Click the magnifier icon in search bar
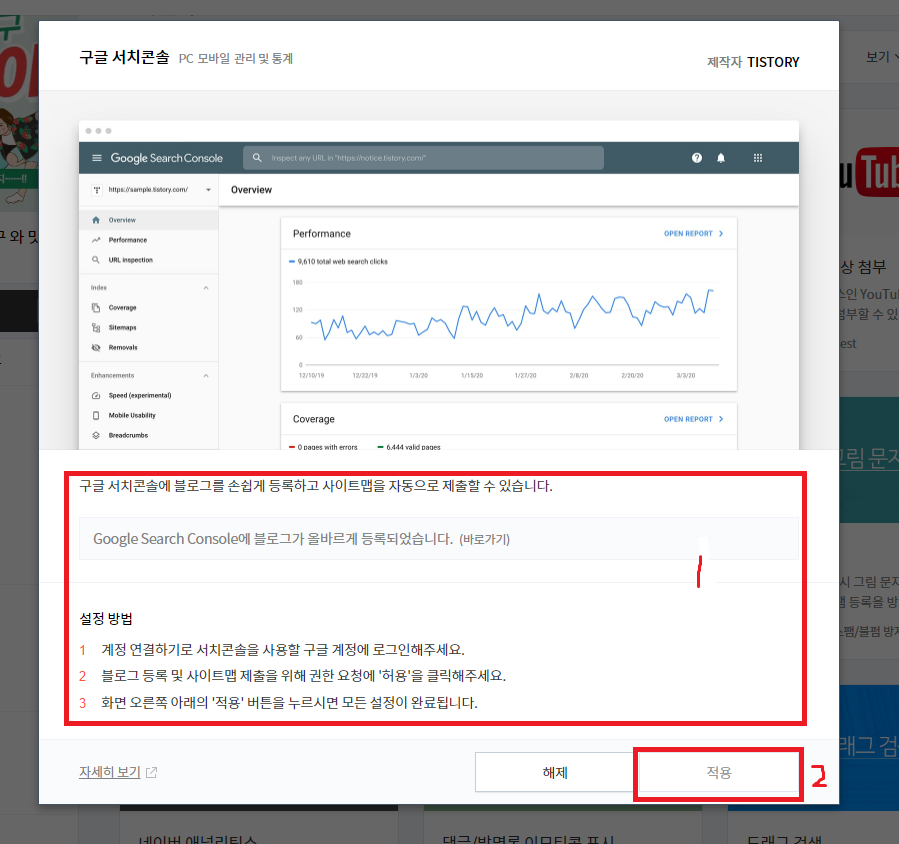 pos(257,158)
